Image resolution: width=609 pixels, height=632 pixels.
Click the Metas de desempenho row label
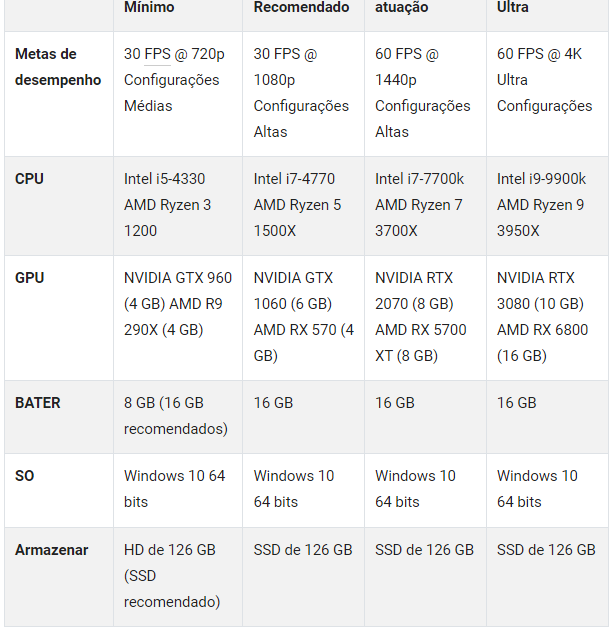(58, 67)
